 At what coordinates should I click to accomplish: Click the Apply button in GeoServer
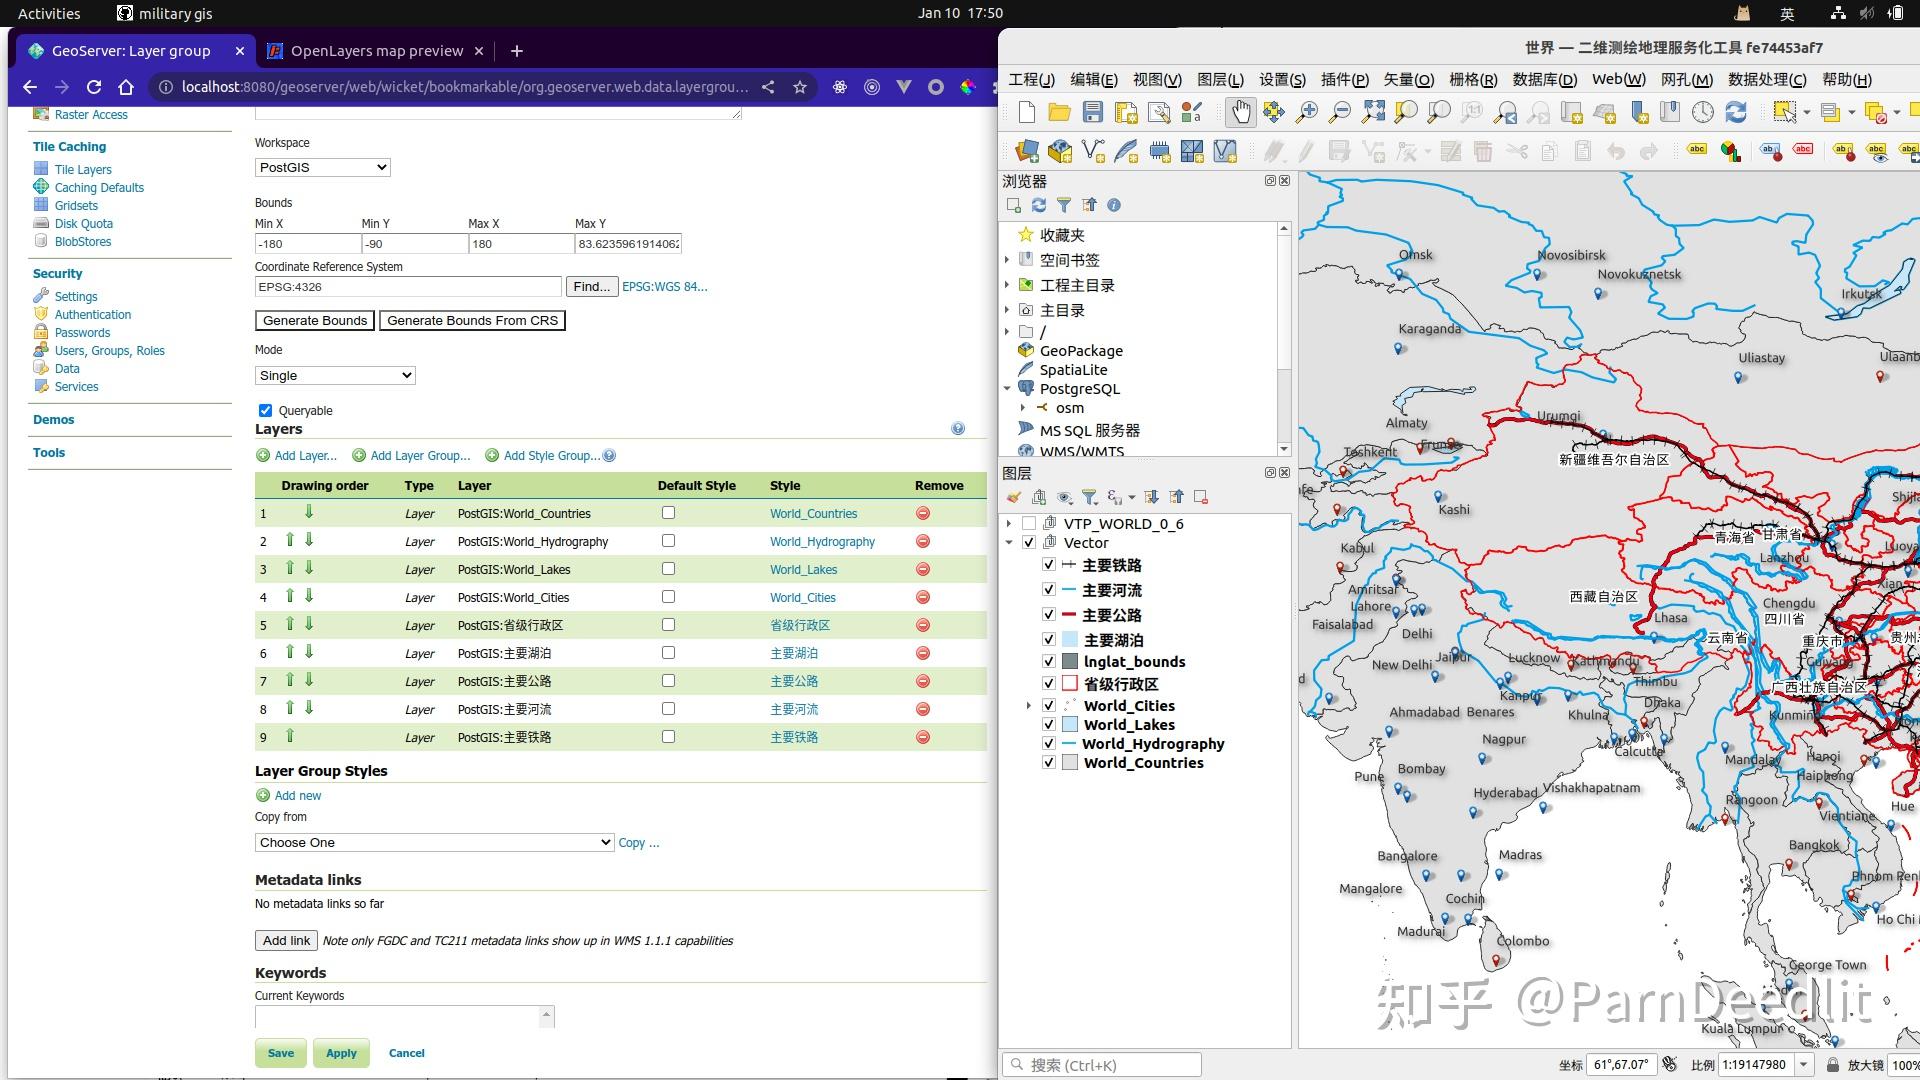(341, 1052)
